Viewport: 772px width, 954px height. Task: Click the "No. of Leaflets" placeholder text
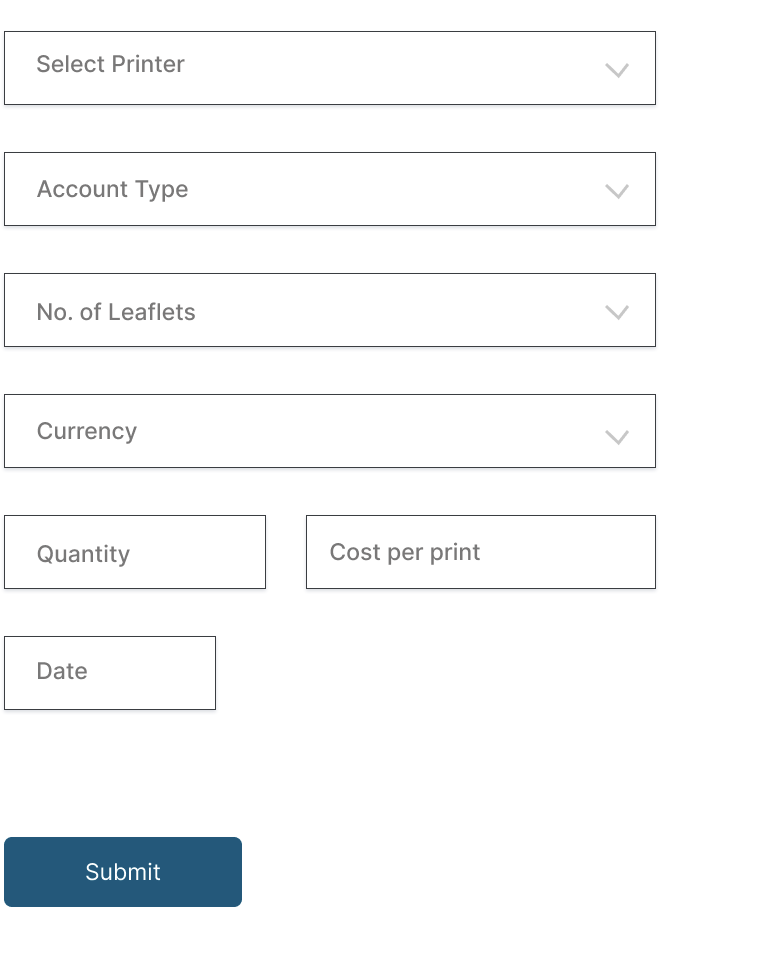pyautogui.click(x=116, y=313)
